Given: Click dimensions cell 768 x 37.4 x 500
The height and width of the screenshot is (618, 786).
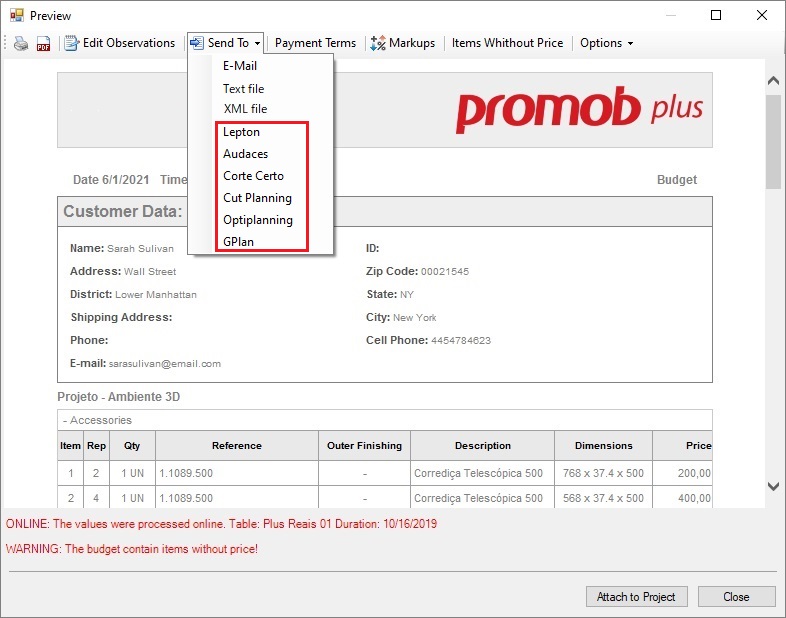Looking at the screenshot, I should click(x=603, y=473).
